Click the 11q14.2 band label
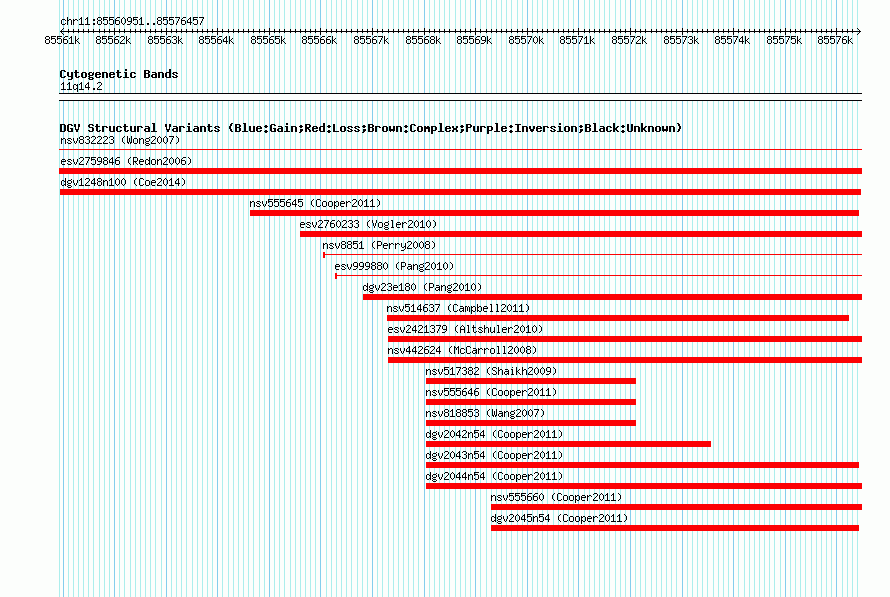This screenshot has width=890, height=597. [81, 86]
